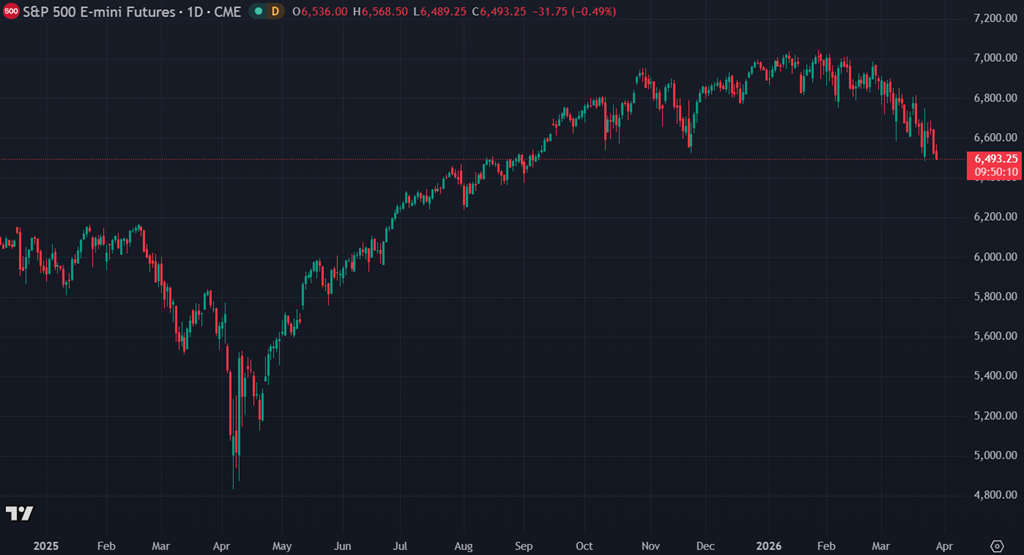
Task: Click the 7,000.00 price axis label
Action: pyautogui.click(x=995, y=58)
